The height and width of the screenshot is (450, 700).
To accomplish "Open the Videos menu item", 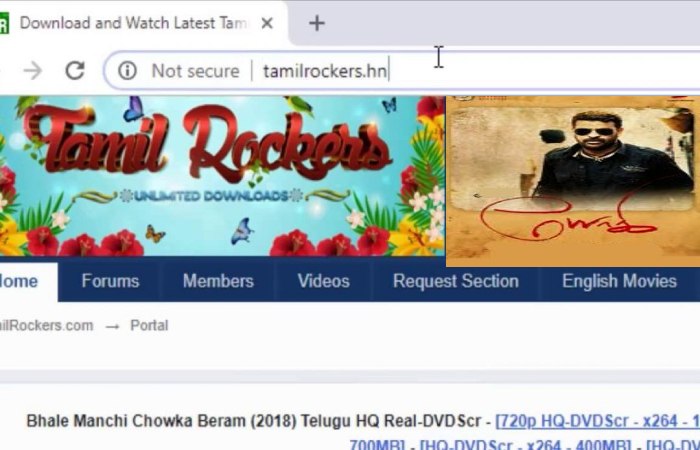I will (324, 281).
